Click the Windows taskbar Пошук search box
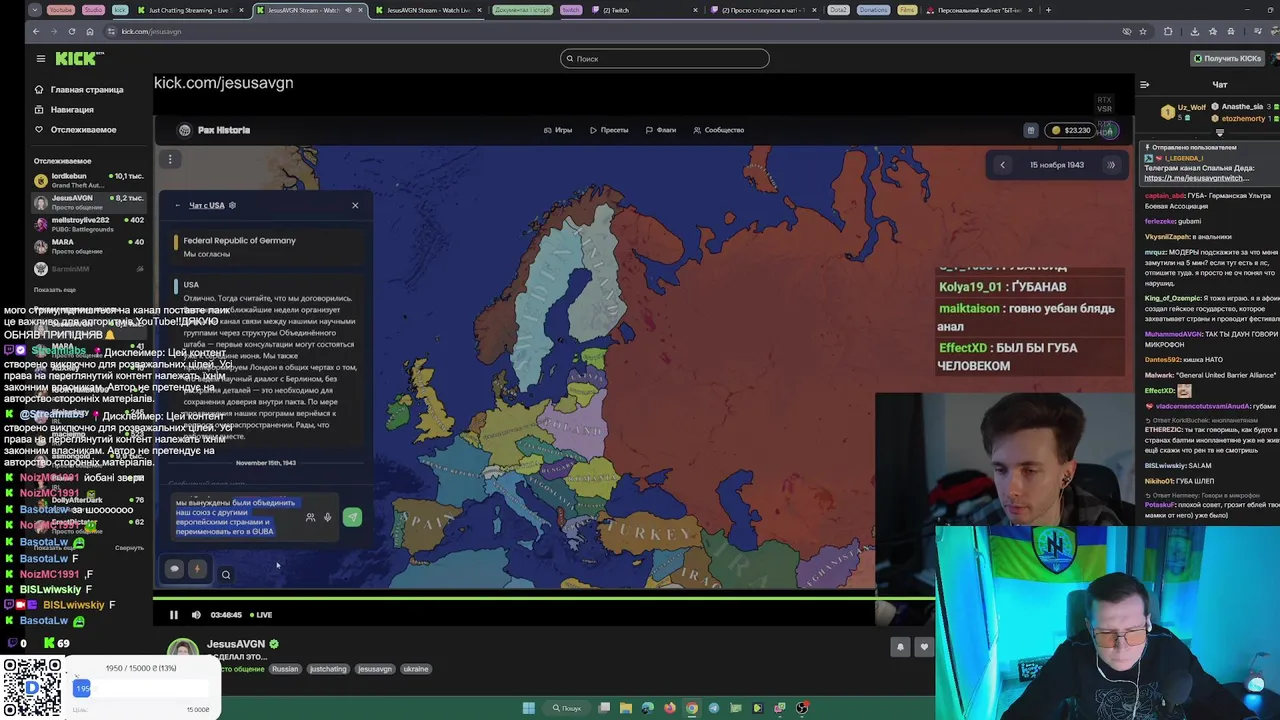 click(567, 708)
